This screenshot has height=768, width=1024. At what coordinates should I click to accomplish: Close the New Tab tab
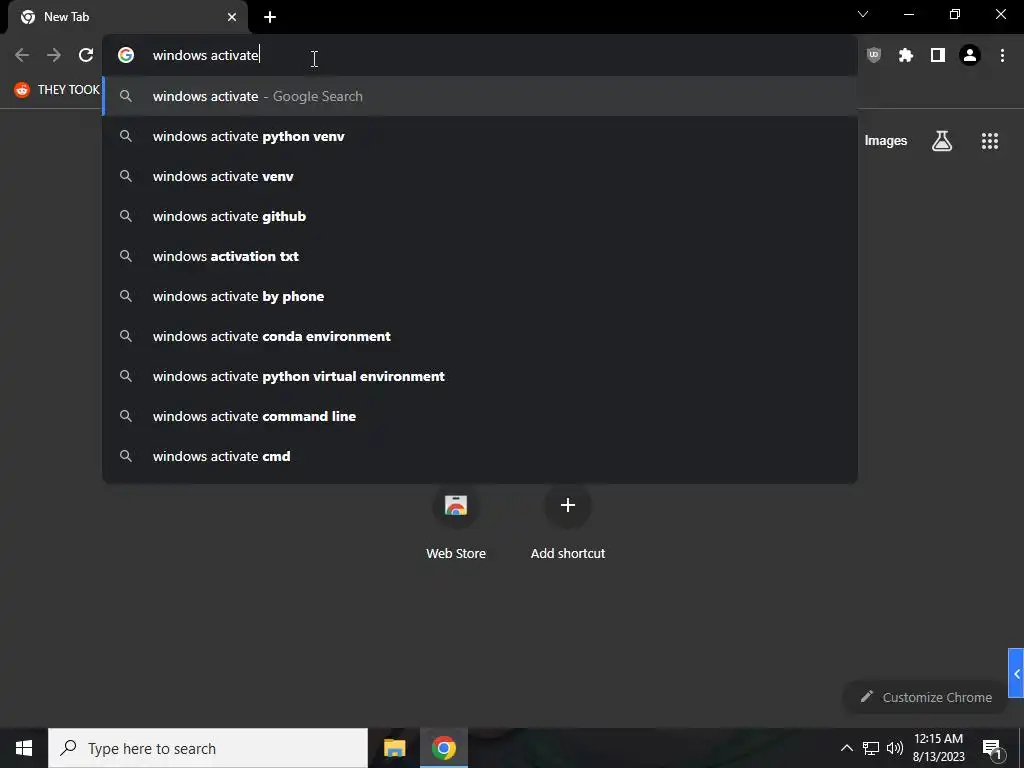(232, 17)
